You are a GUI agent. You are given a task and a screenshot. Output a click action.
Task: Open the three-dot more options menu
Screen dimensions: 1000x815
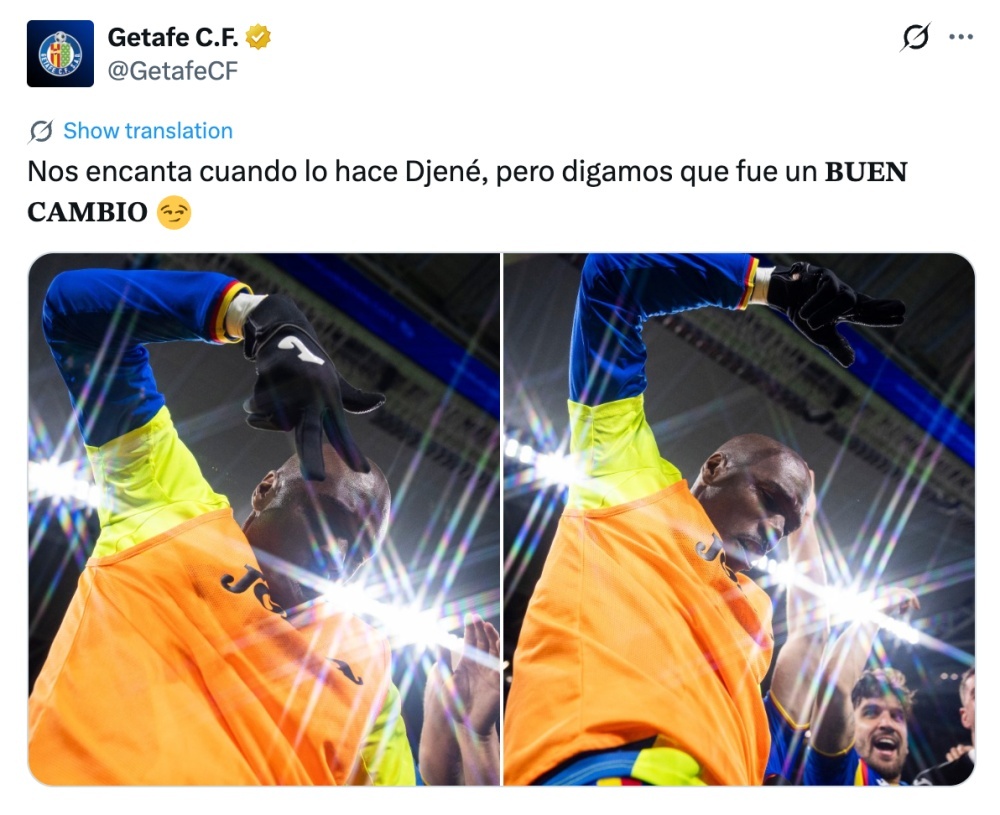pyautogui.click(x=961, y=37)
